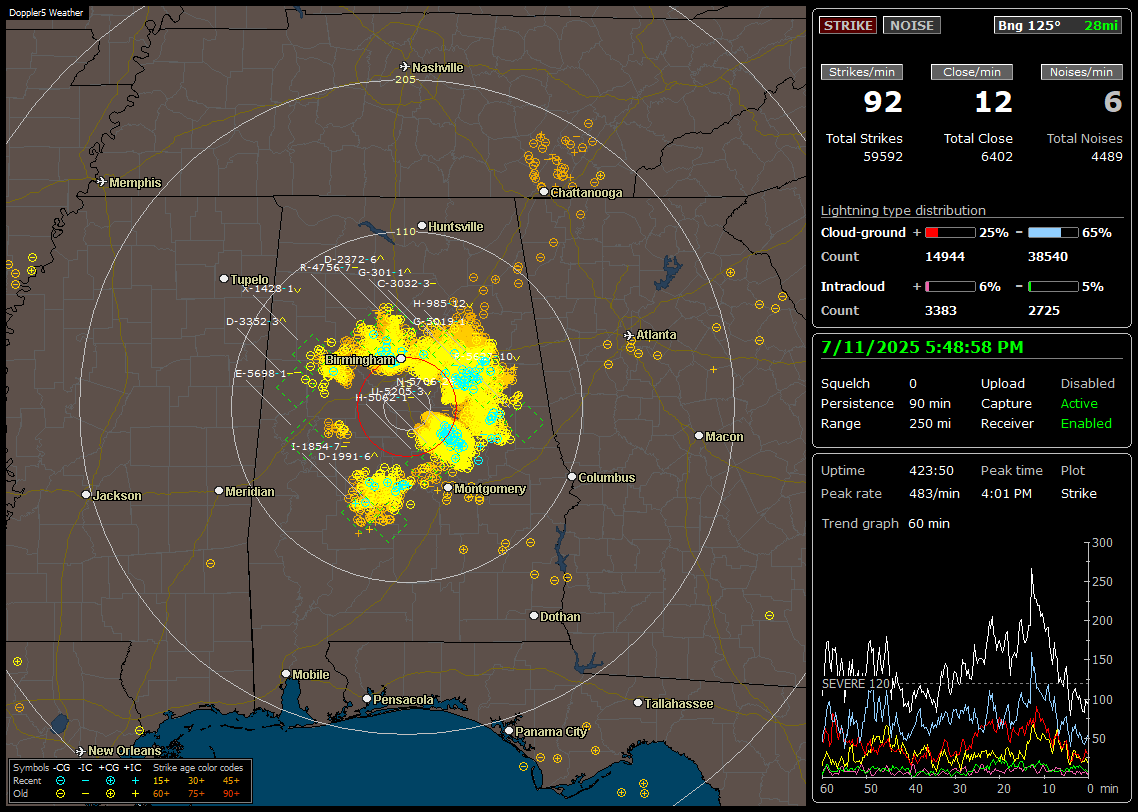Click the Recent +IC plus symbol in legend
Image resolution: width=1138 pixels, height=812 pixels.
135,781
